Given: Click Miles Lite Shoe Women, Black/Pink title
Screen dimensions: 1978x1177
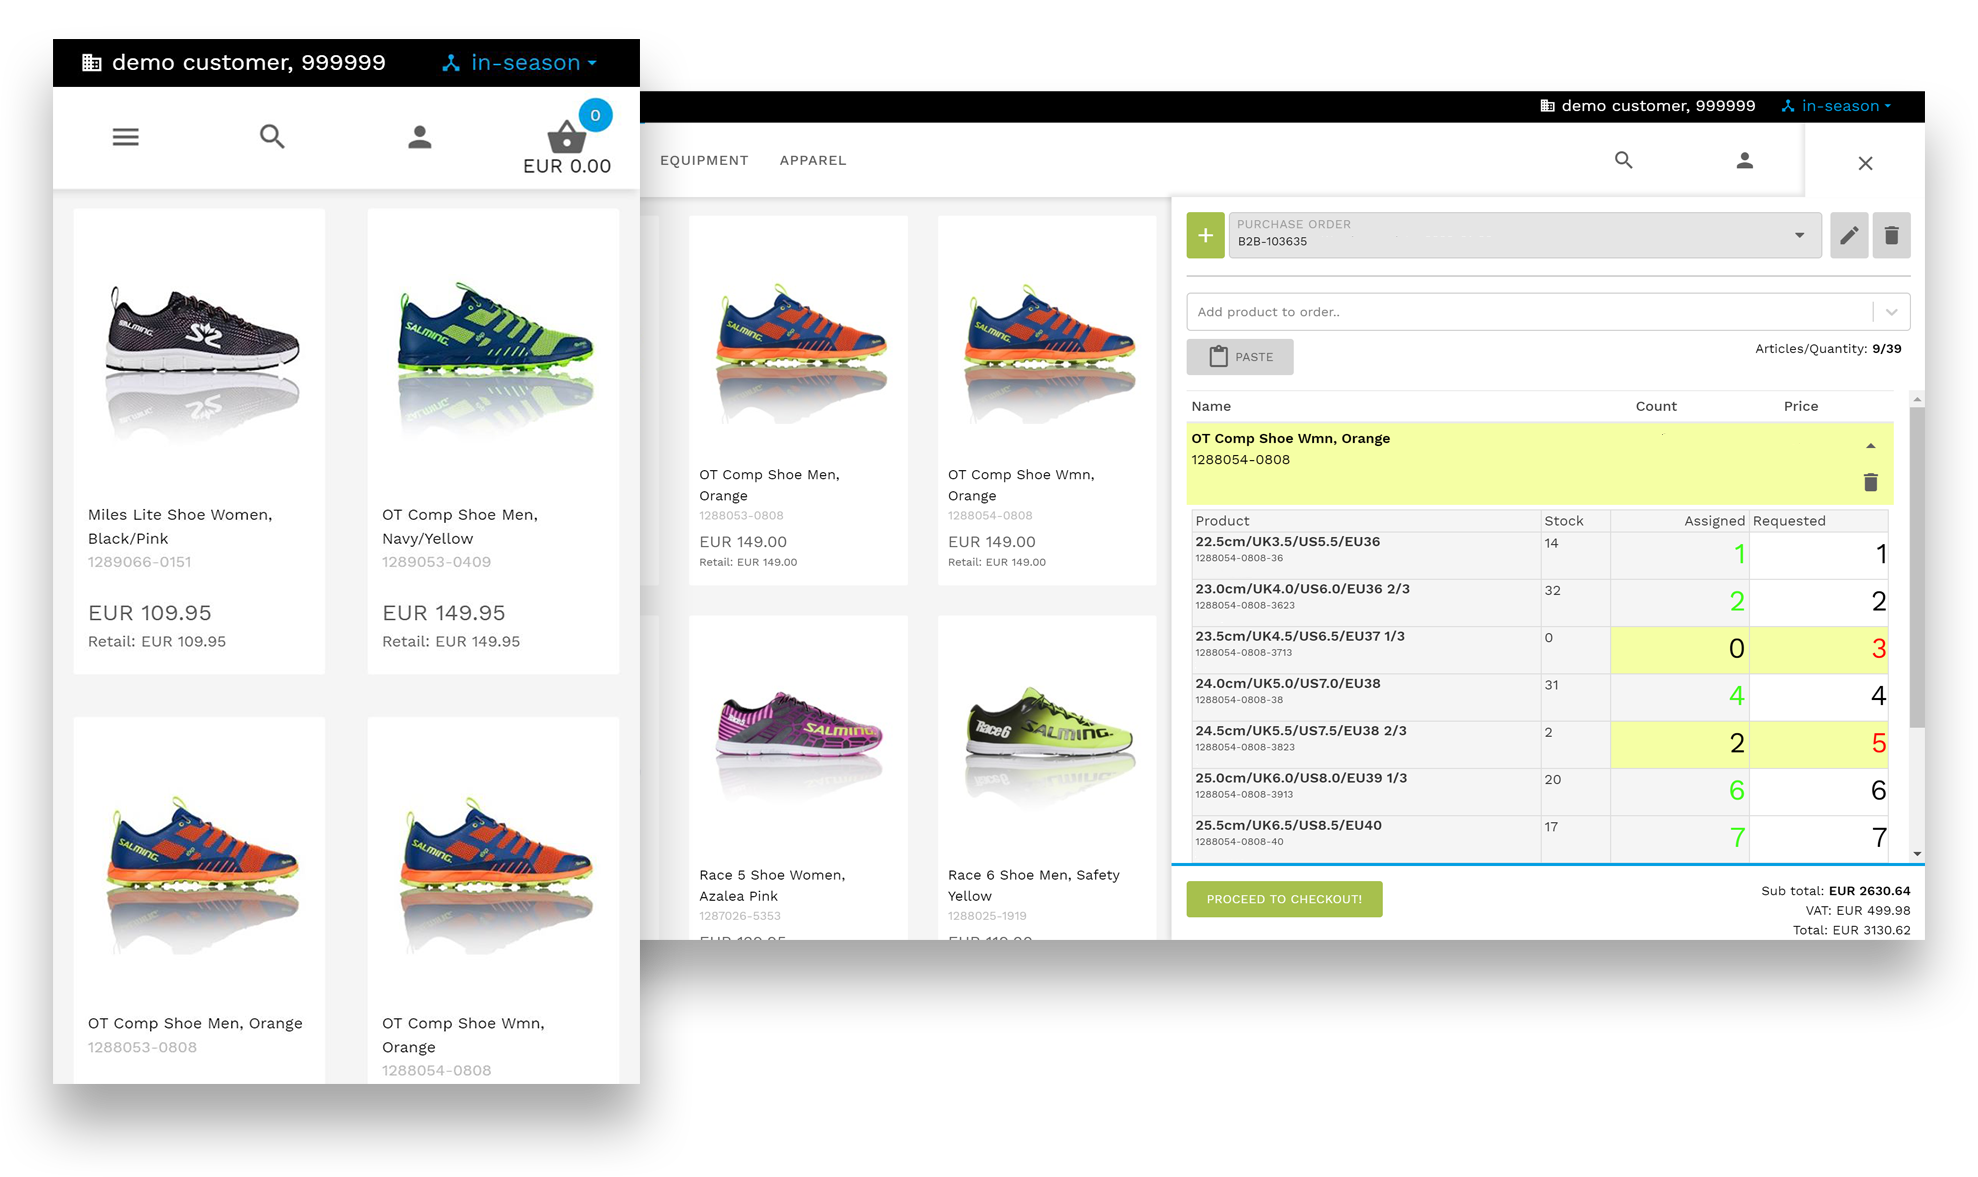Looking at the screenshot, I should [180, 526].
